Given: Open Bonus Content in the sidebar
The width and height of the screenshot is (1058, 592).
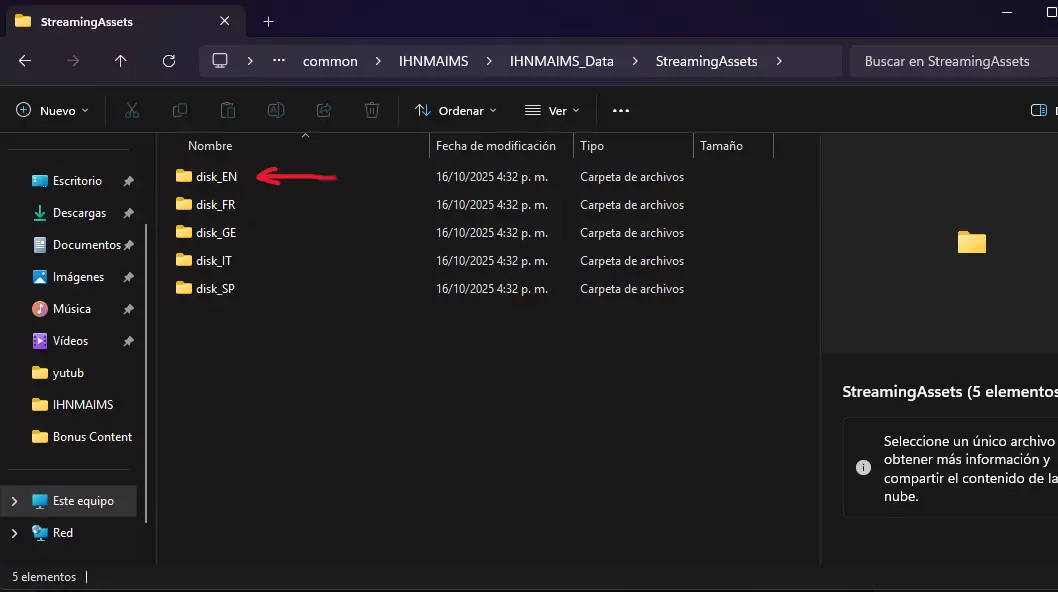Looking at the screenshot, I should [x=92, y=437].
